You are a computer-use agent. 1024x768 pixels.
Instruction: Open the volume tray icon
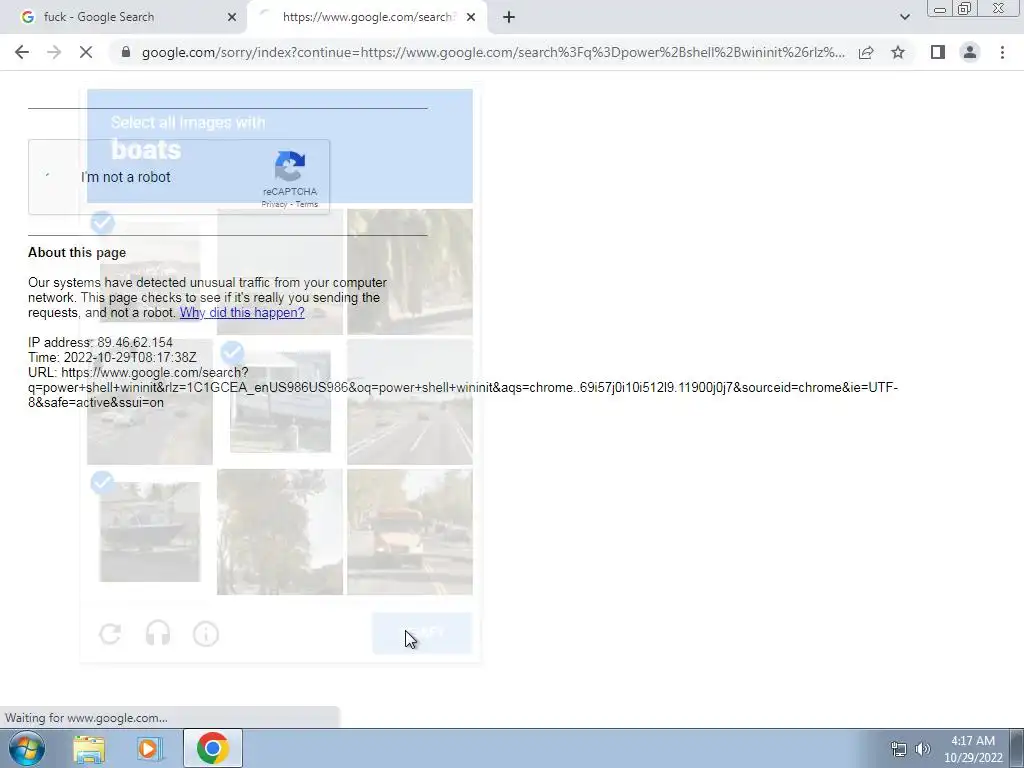pos(922,749)
